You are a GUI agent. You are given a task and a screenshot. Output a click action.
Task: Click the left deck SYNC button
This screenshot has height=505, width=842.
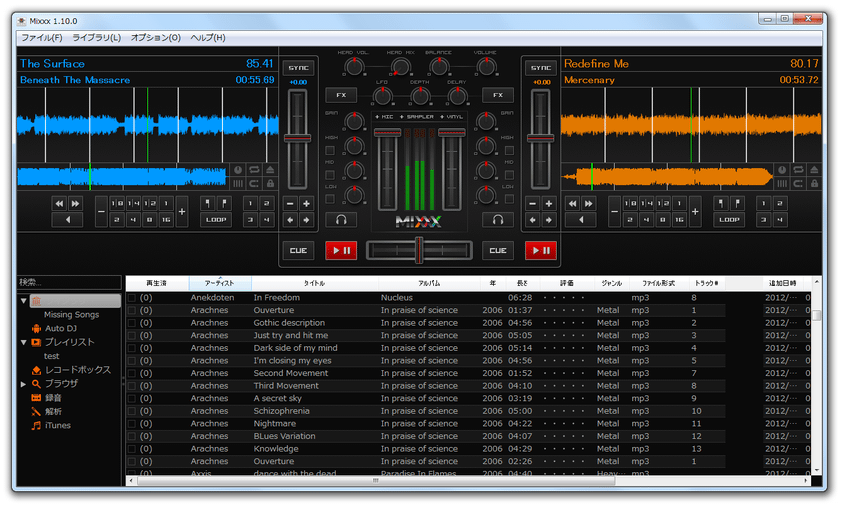299,68
